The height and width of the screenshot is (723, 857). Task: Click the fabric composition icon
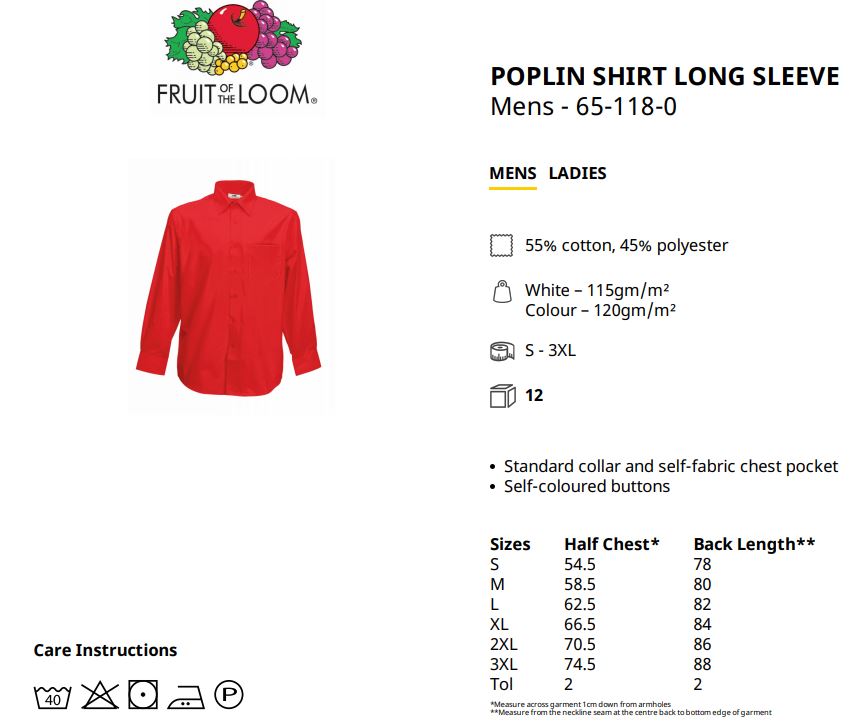point(501,245)
